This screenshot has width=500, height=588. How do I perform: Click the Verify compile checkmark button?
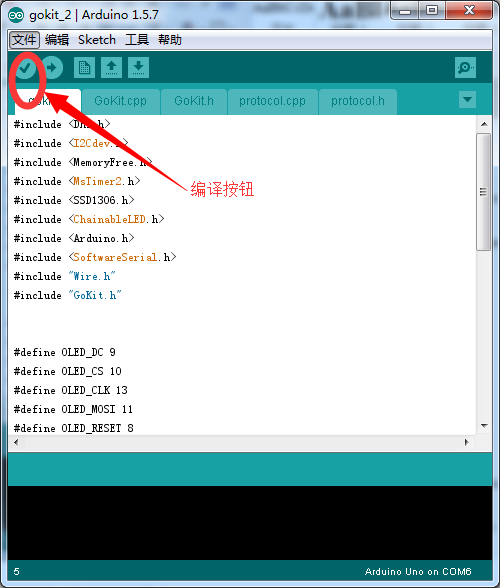[25, 68]
